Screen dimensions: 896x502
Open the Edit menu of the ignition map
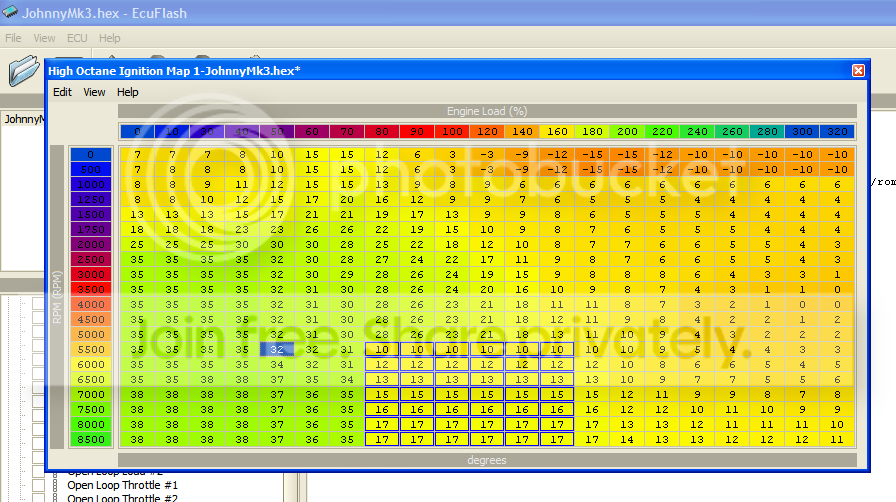tap(62, 92)
